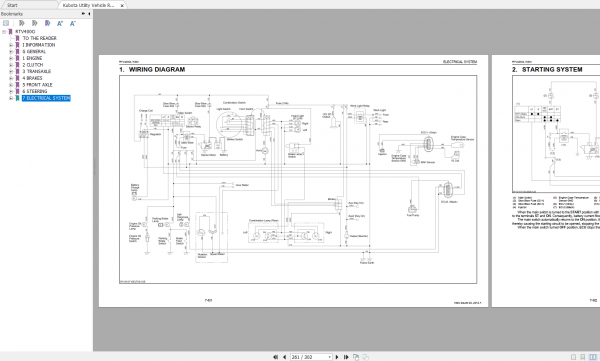The height and width of the screenshot is (361, 600).
Task: Click the second gray bookmark toolbar icon
Action: 34,23
